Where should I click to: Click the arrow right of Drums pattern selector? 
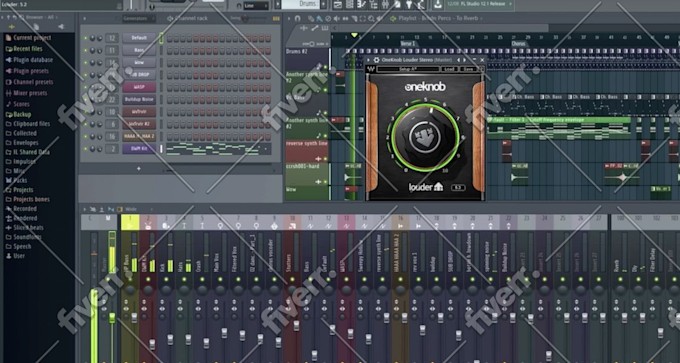tap(324, 4)
